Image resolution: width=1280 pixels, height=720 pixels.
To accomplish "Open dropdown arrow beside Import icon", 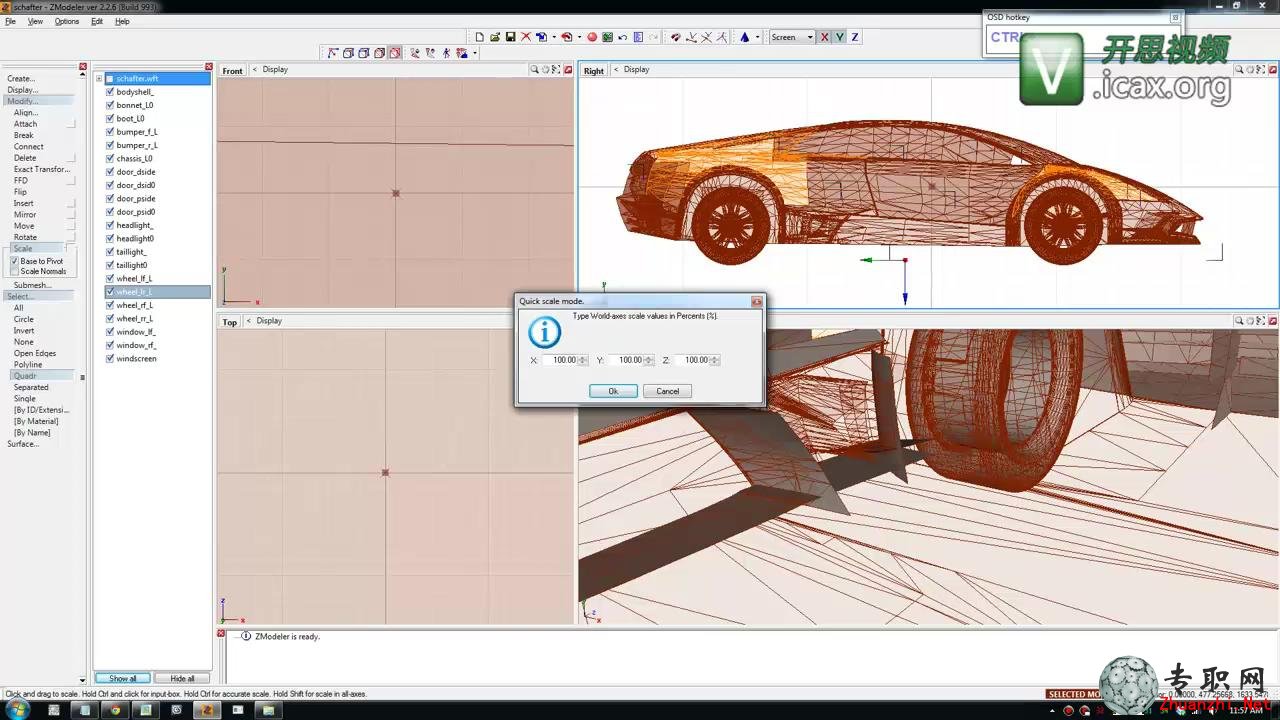I will (554, 37).
